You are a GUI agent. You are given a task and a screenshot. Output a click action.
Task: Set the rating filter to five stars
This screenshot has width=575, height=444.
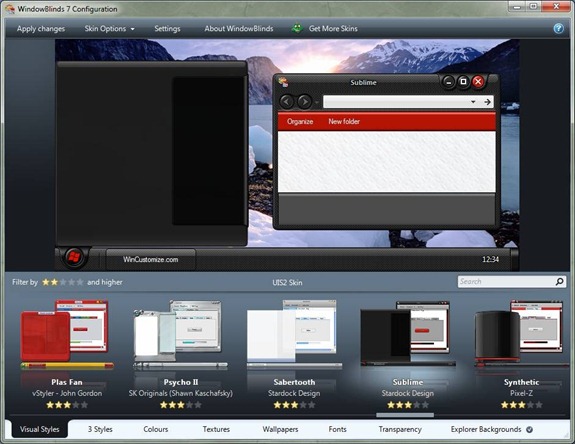click(x=80, y=282)
